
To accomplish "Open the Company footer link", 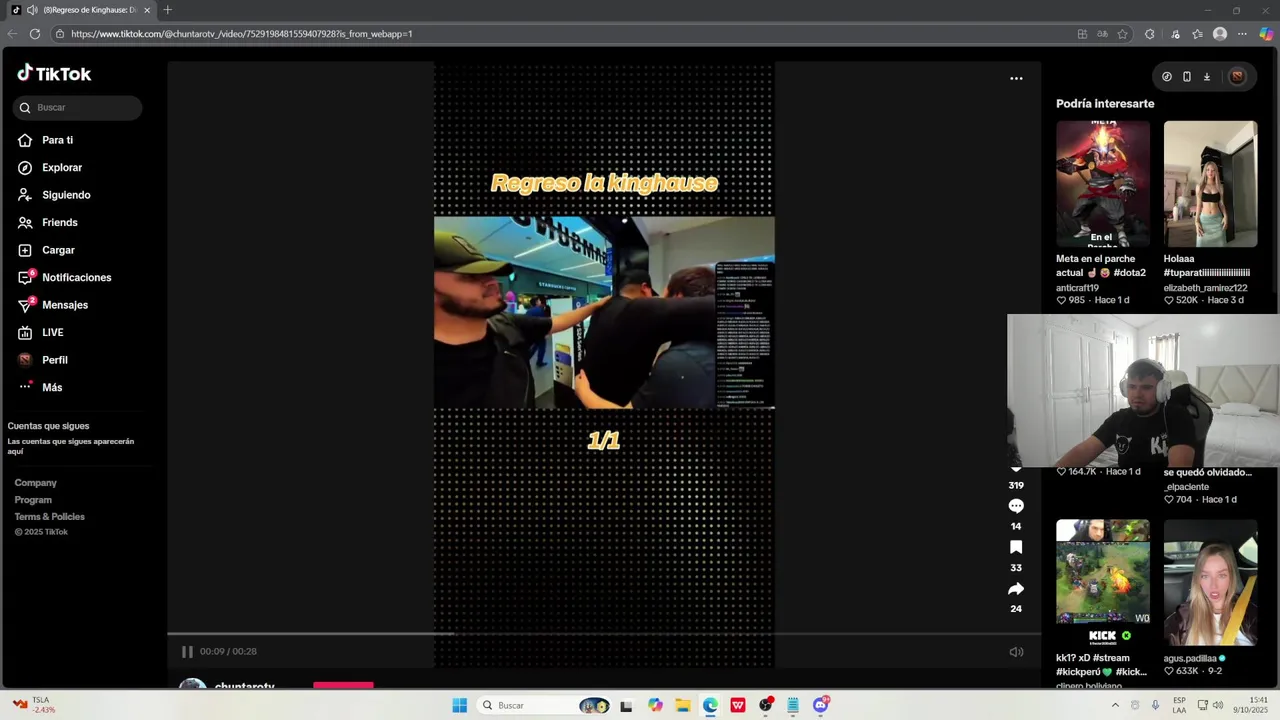I will [x=35, y=483].
